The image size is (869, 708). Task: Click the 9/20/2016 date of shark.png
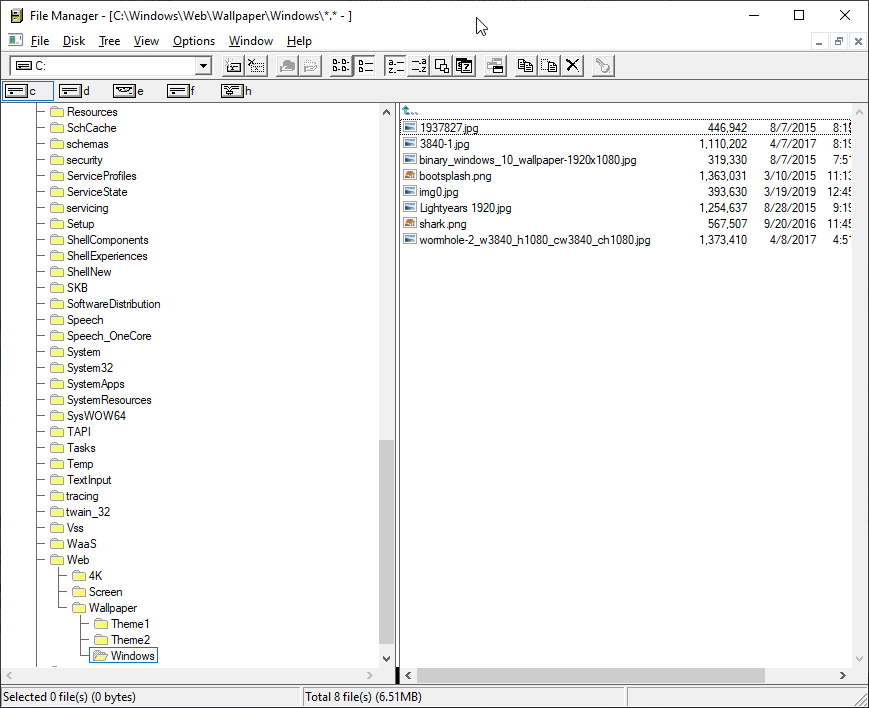pyautogui.click(x=790, y=224)
